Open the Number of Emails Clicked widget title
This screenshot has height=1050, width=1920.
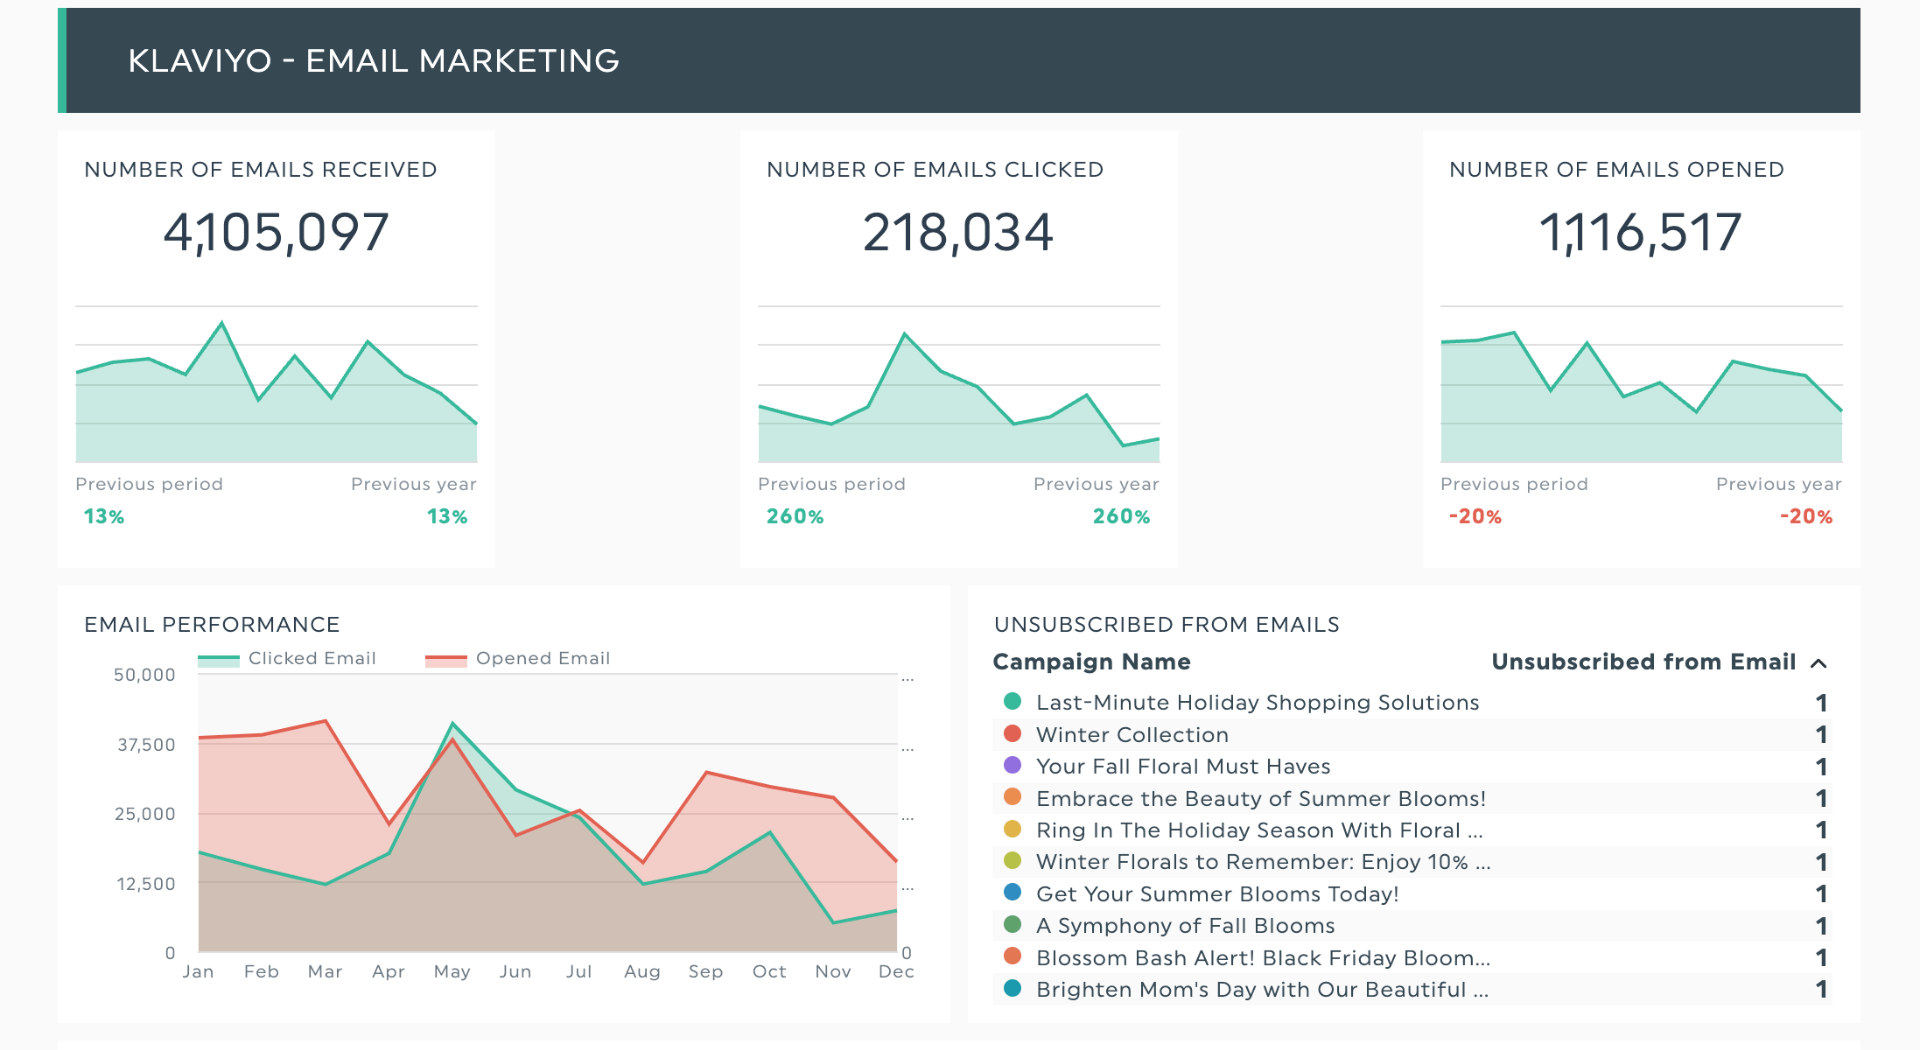(x=934, y=170)
